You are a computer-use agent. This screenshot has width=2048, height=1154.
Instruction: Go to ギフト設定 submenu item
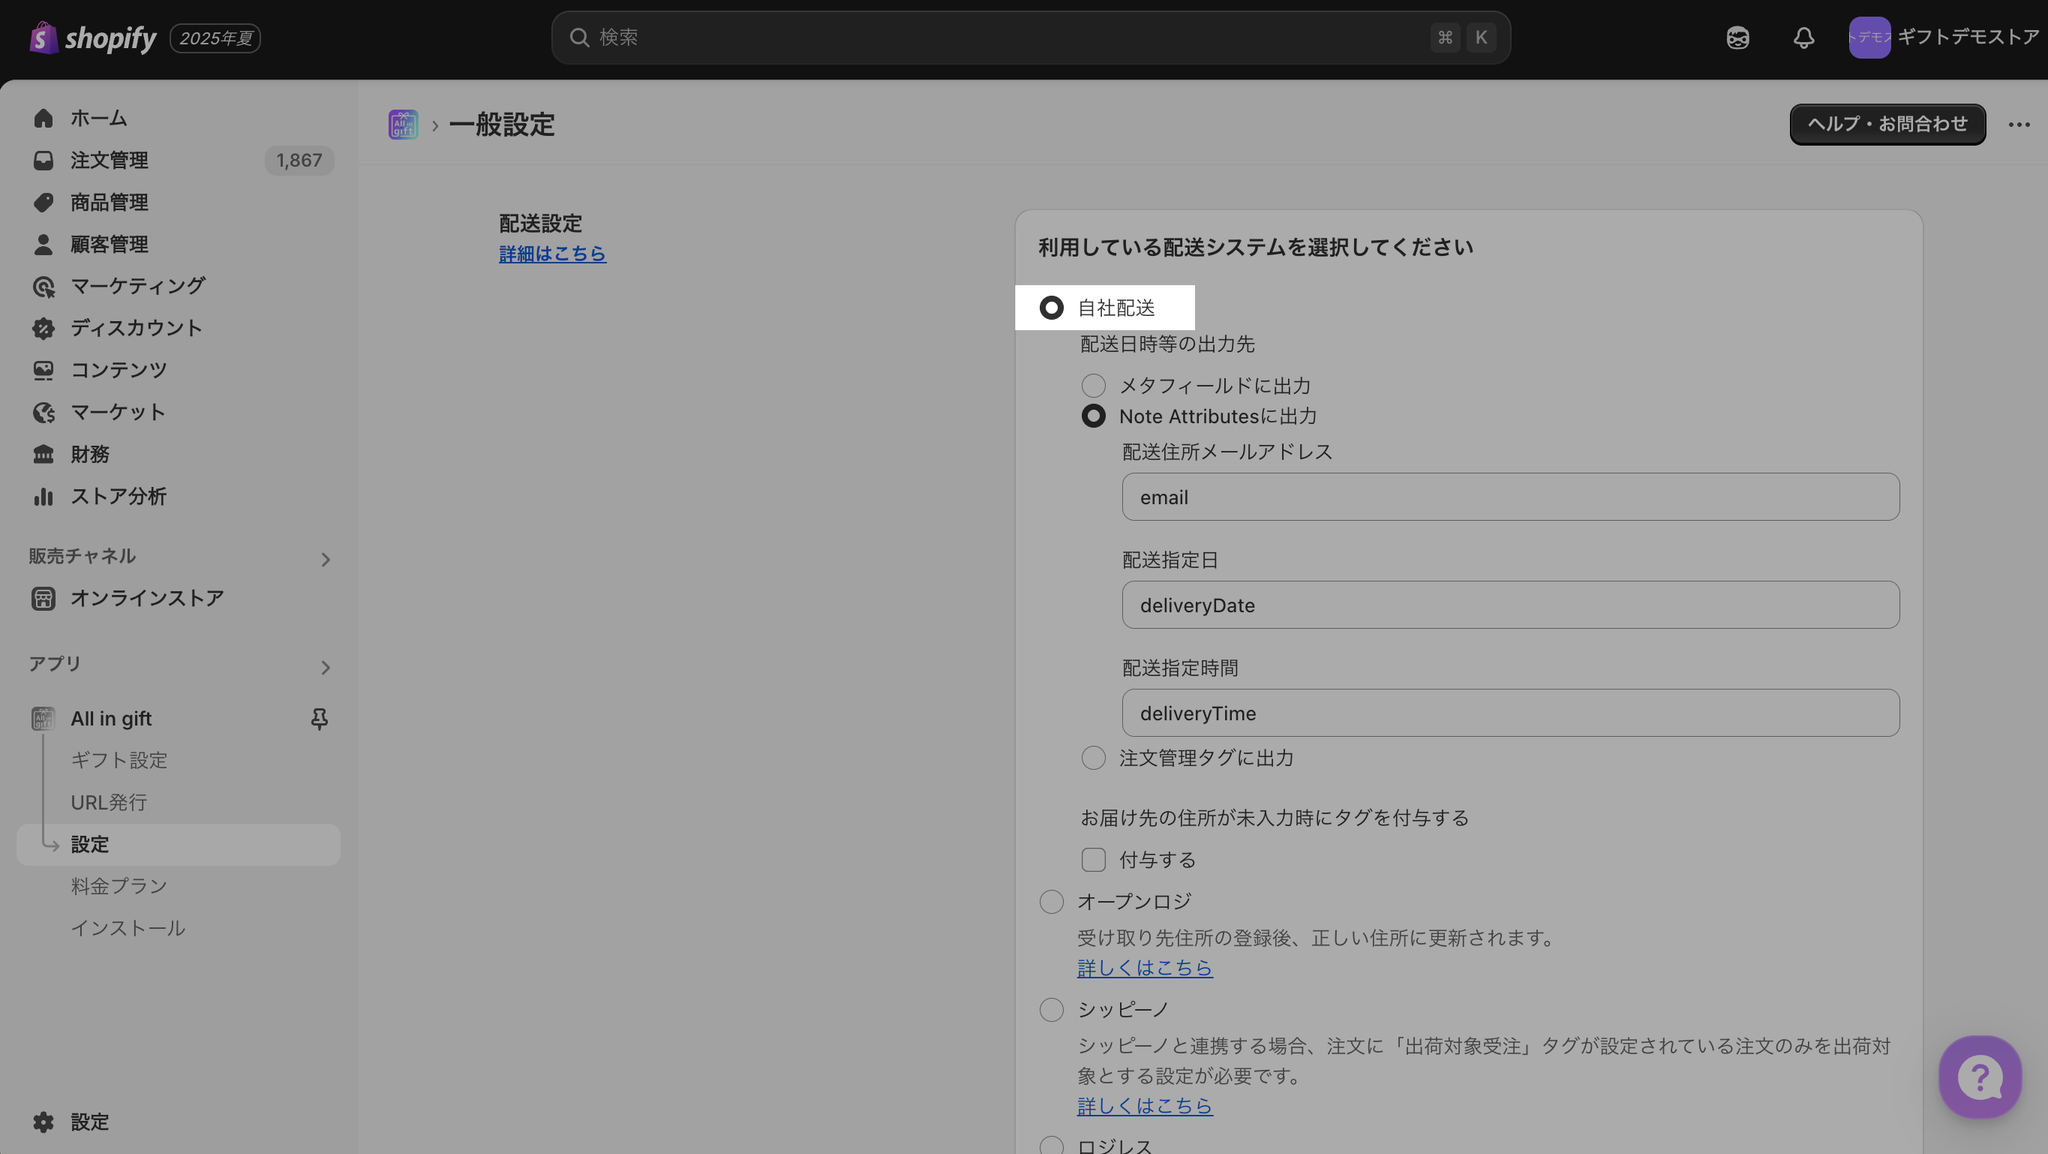click(119, 760)
